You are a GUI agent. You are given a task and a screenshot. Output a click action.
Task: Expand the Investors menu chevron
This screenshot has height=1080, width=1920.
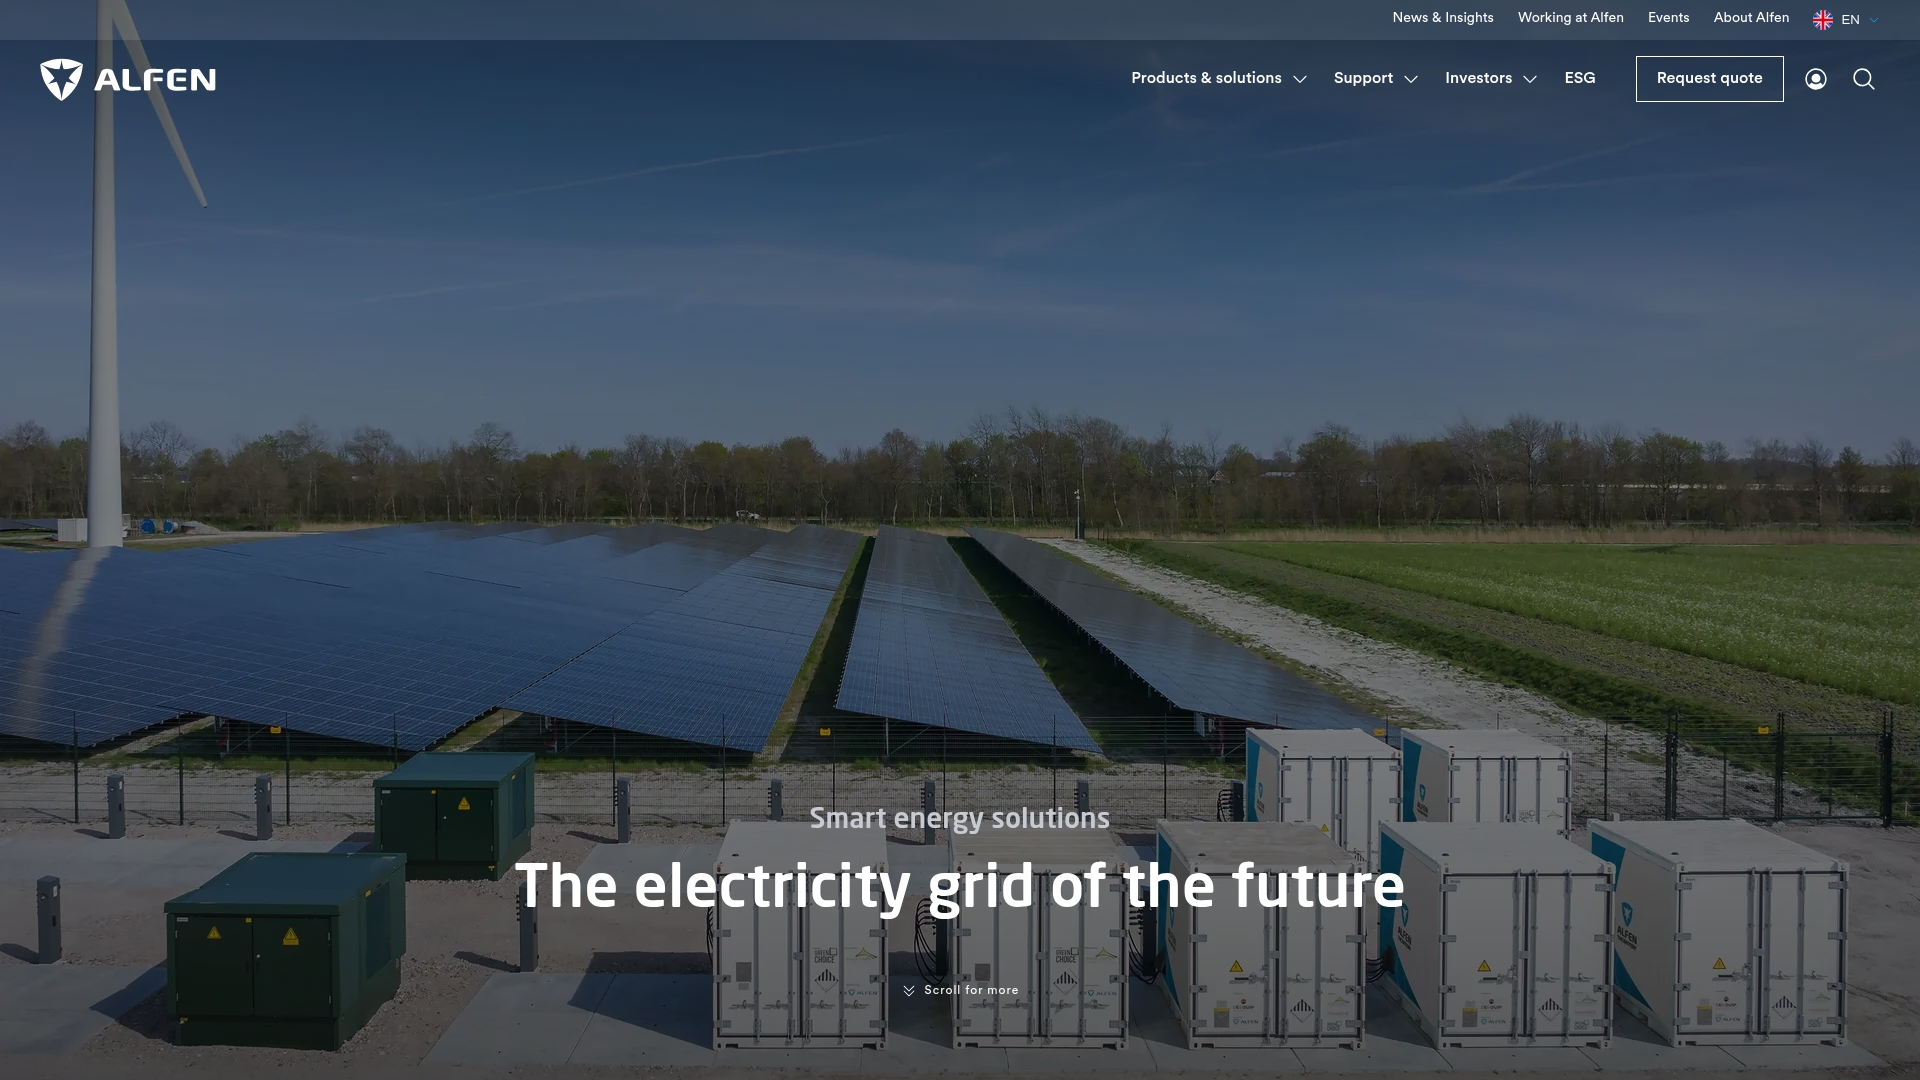[x=1530, y=79]
